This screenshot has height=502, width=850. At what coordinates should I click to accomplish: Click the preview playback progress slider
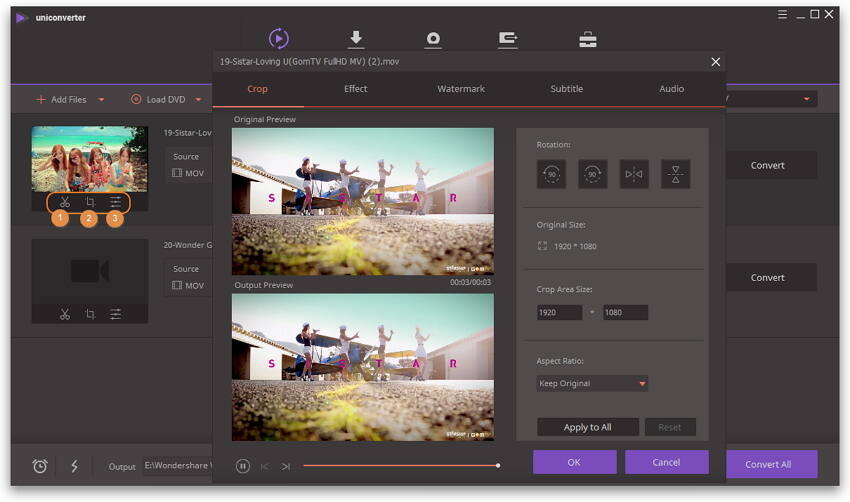tap(401, 466)
